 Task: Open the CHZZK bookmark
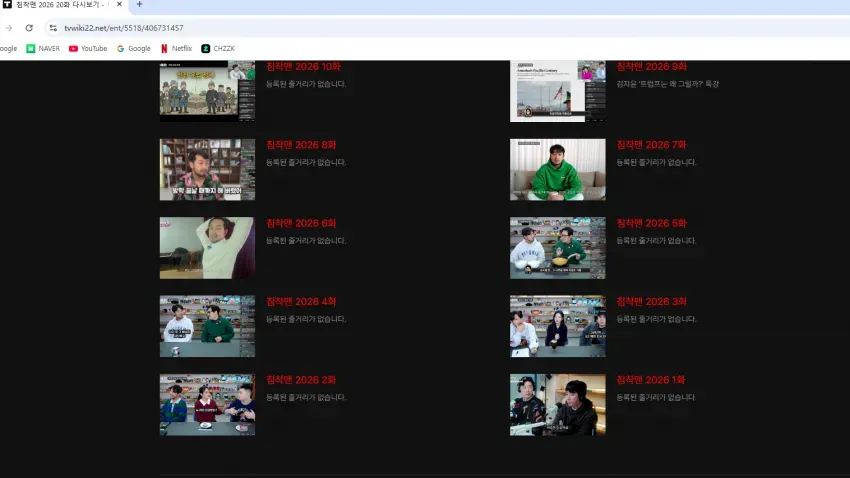pos(218,48)
